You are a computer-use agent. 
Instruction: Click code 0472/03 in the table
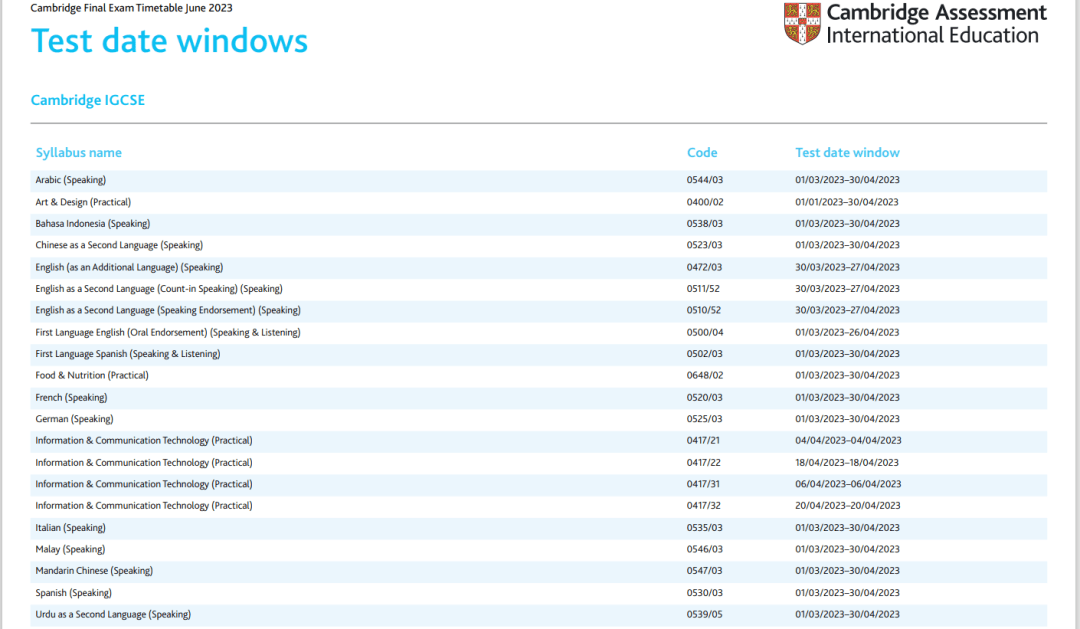704,267
